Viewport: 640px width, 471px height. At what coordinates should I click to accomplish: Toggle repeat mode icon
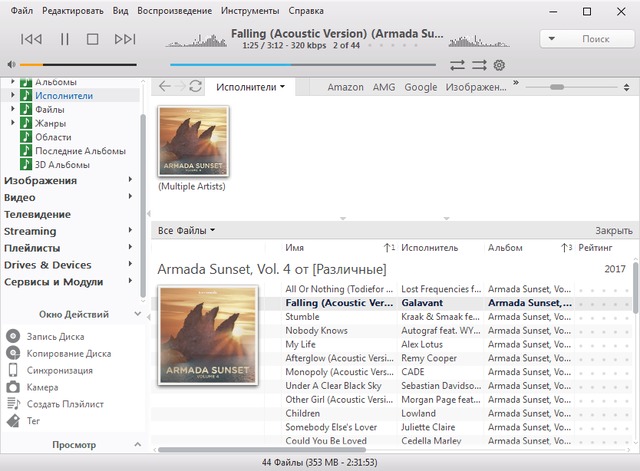tap(457, 65)
